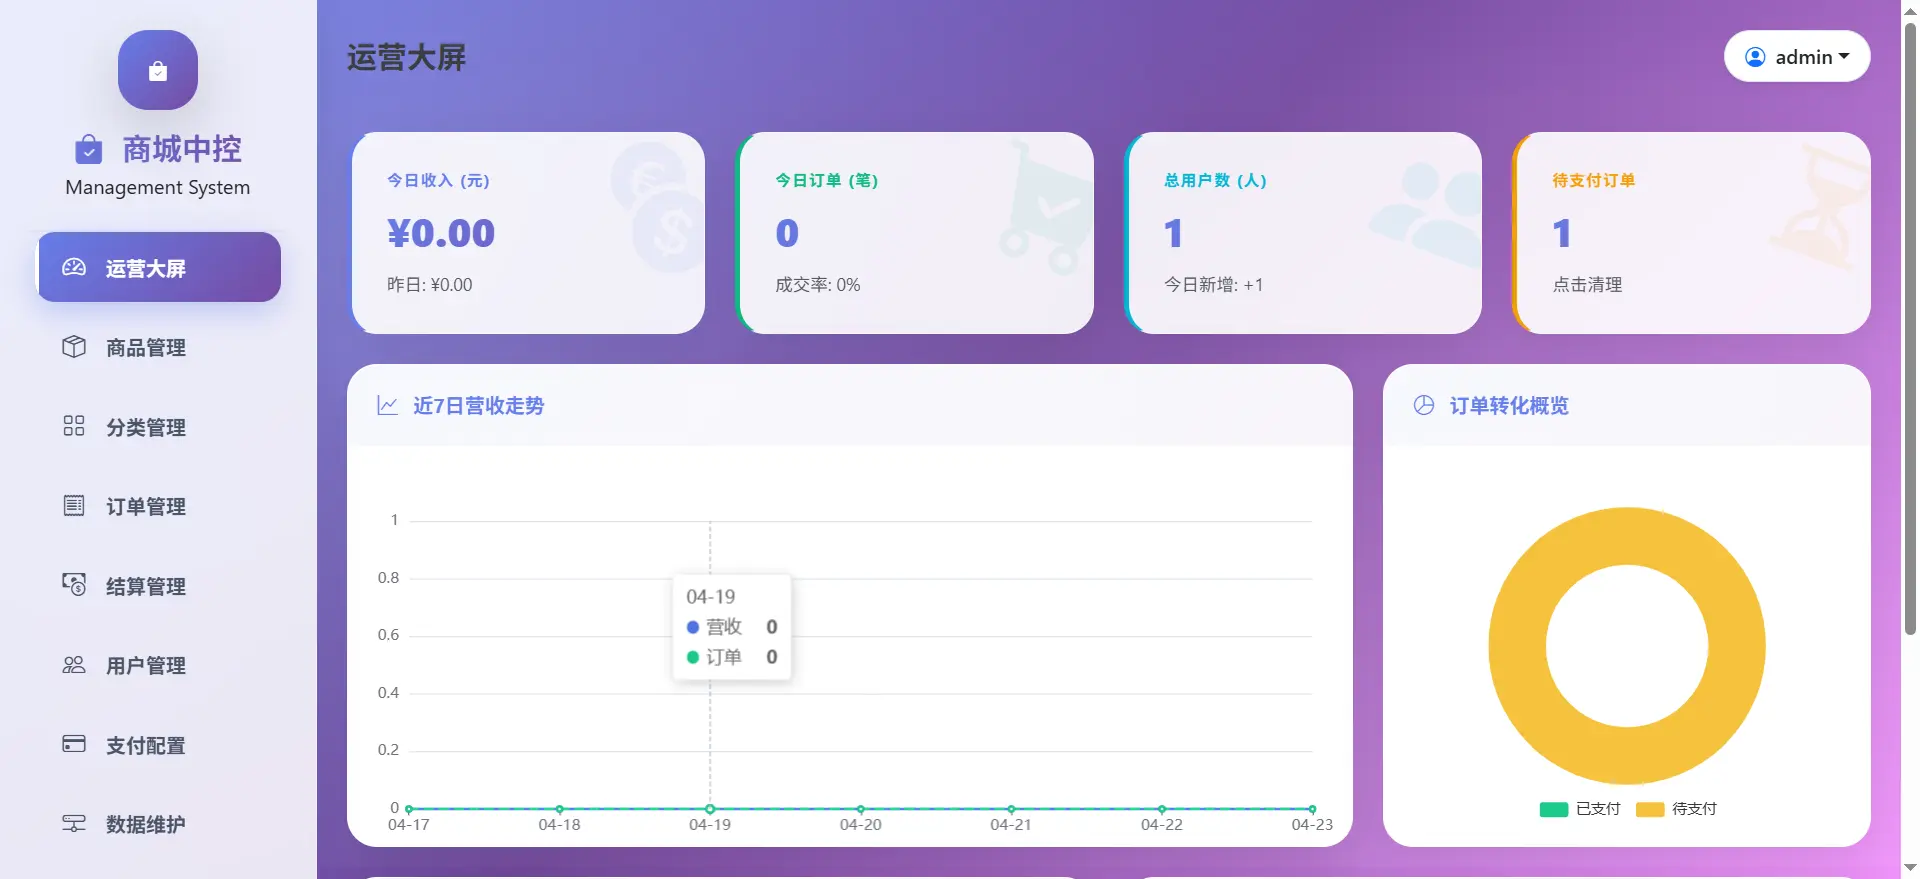Click the vertical page scrollbar
The height and width of the screenshot is (879, 1920).
pos(1910,330)
